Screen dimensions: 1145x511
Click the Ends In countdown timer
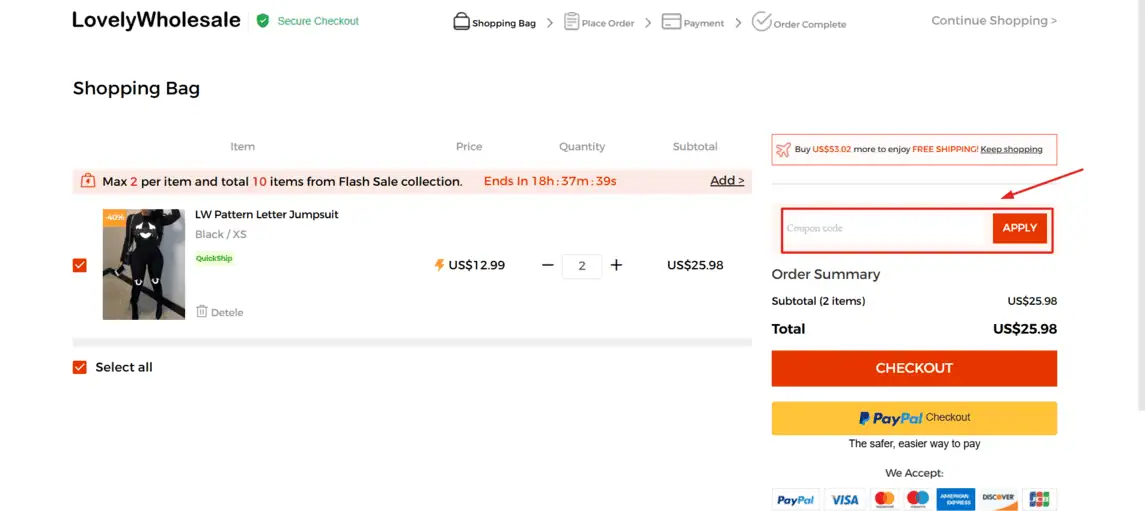[550, 181]
